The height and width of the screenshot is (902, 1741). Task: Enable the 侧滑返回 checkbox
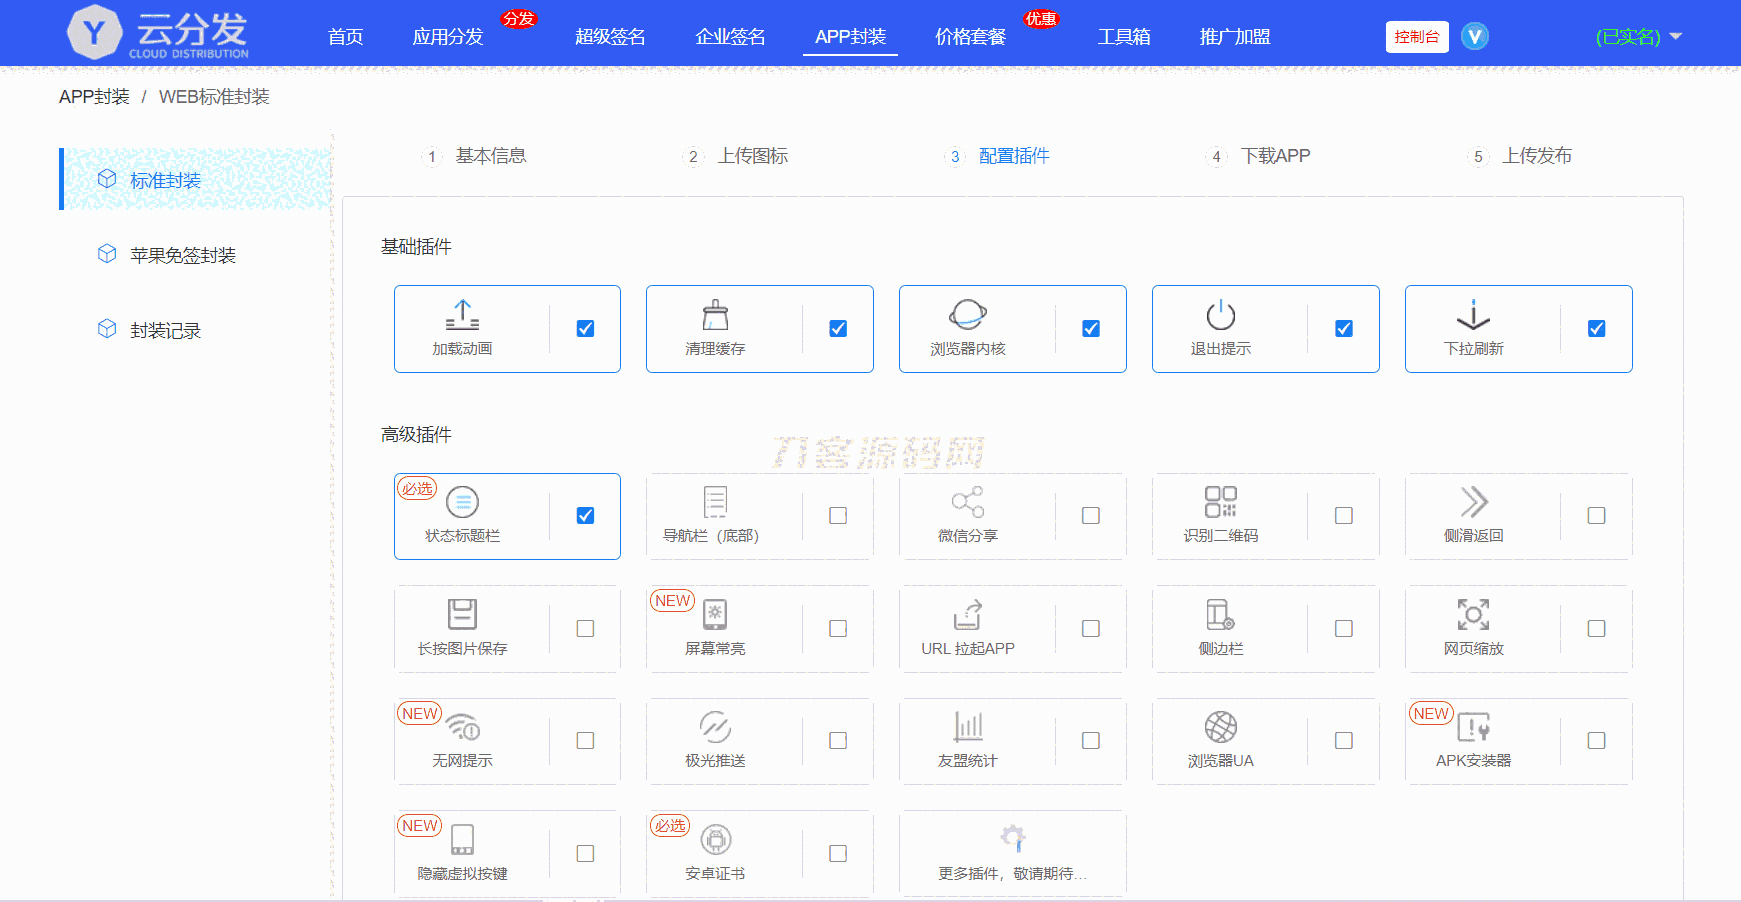pyautogui.click(x=1597, y=515)
